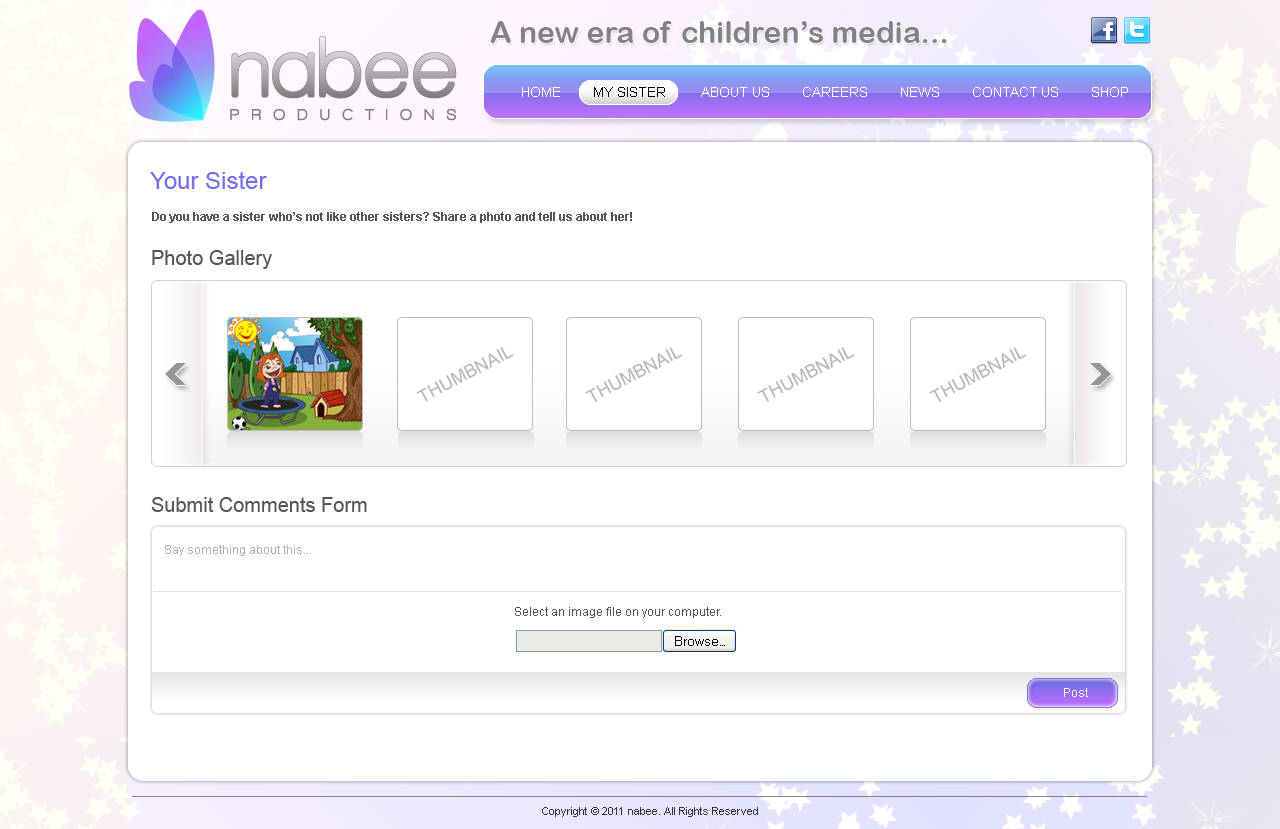Go to the CAREERS page
The width and height of the screenshot is (1280, 829).
coord(835,92)
